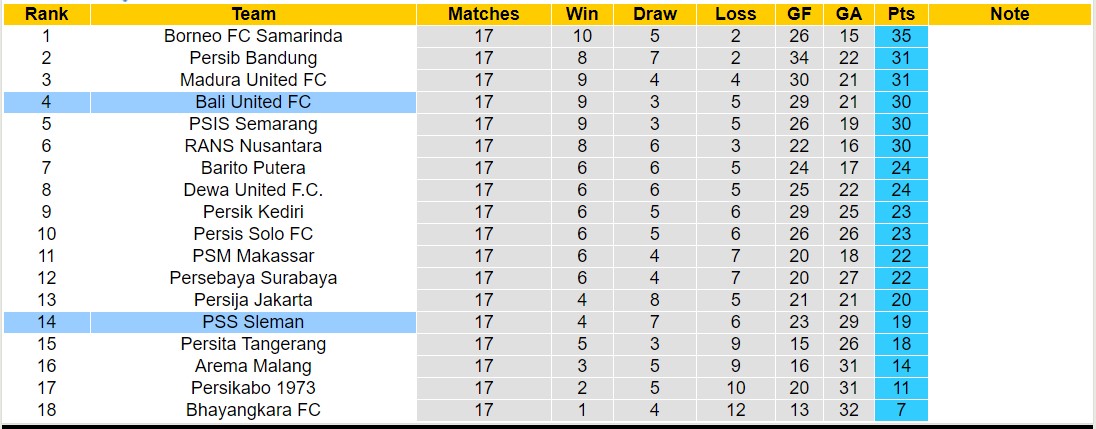Sort by the Team column header

(x=253, y=14)
